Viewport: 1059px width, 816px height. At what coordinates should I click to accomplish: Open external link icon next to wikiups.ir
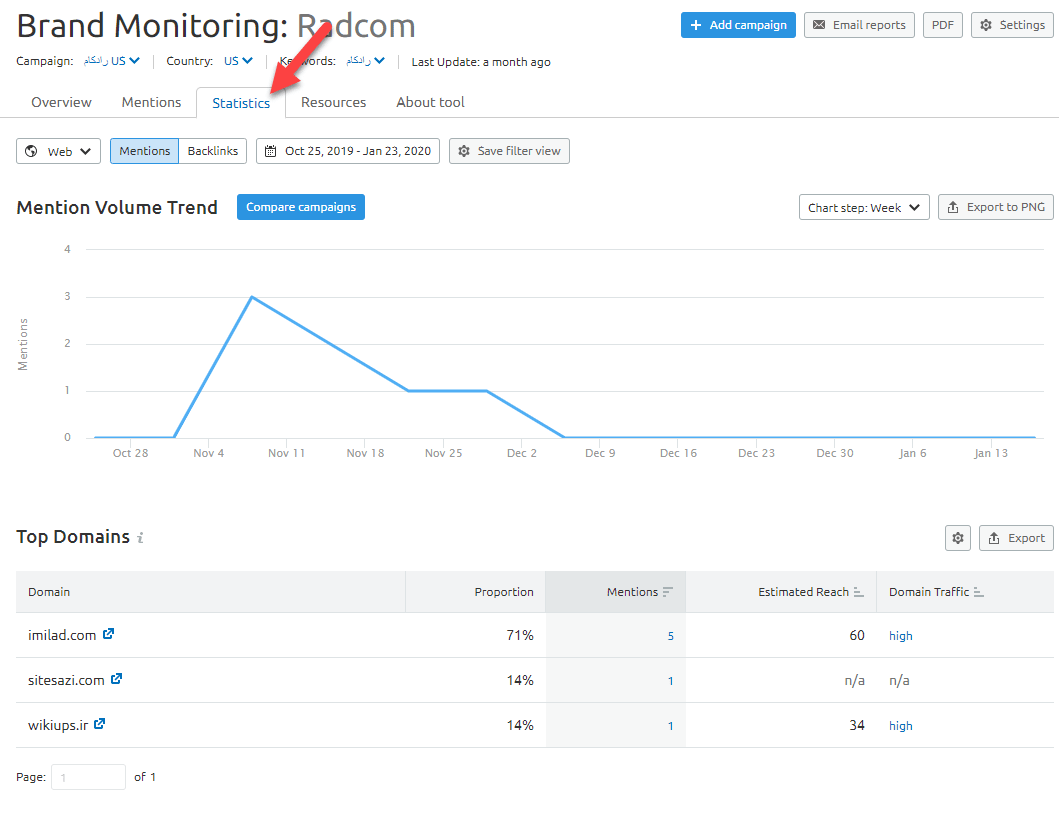(x=100, y=724)
